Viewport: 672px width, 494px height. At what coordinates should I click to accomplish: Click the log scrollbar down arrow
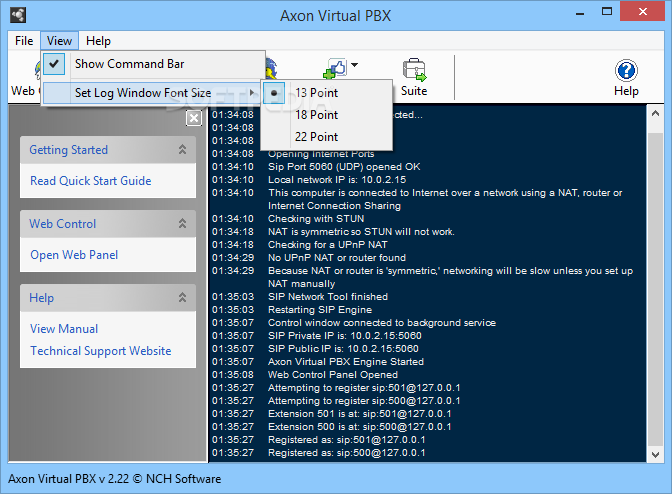(x=655, y=455)
